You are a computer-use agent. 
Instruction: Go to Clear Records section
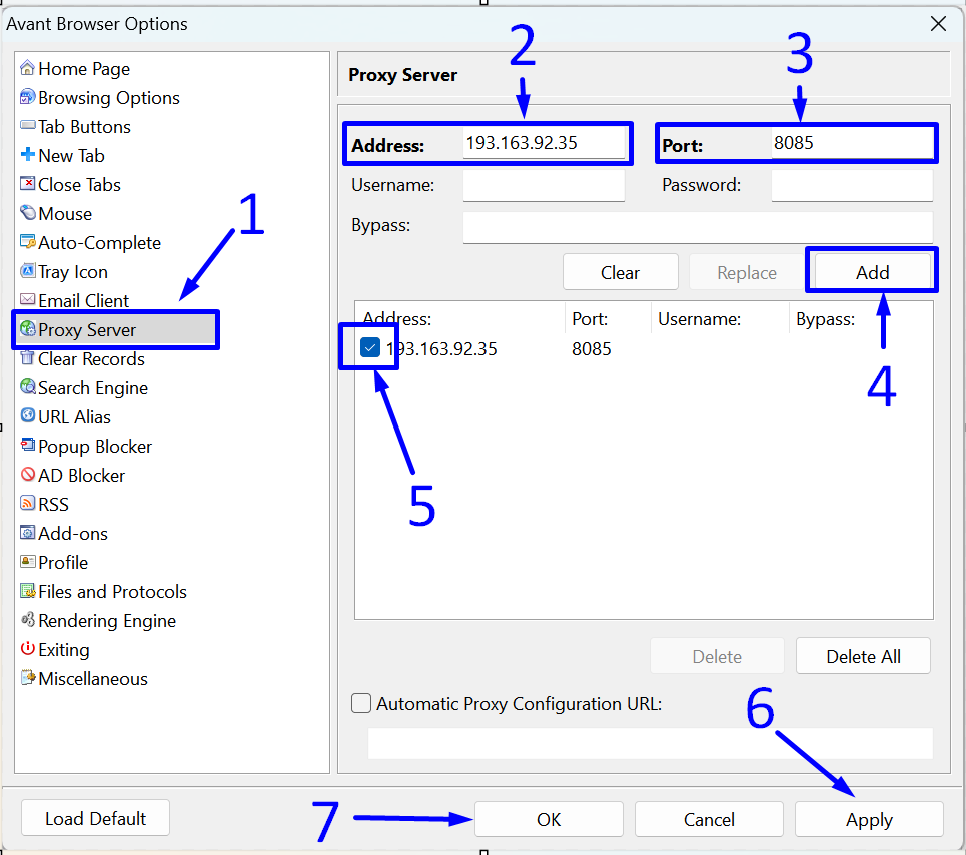91,359
